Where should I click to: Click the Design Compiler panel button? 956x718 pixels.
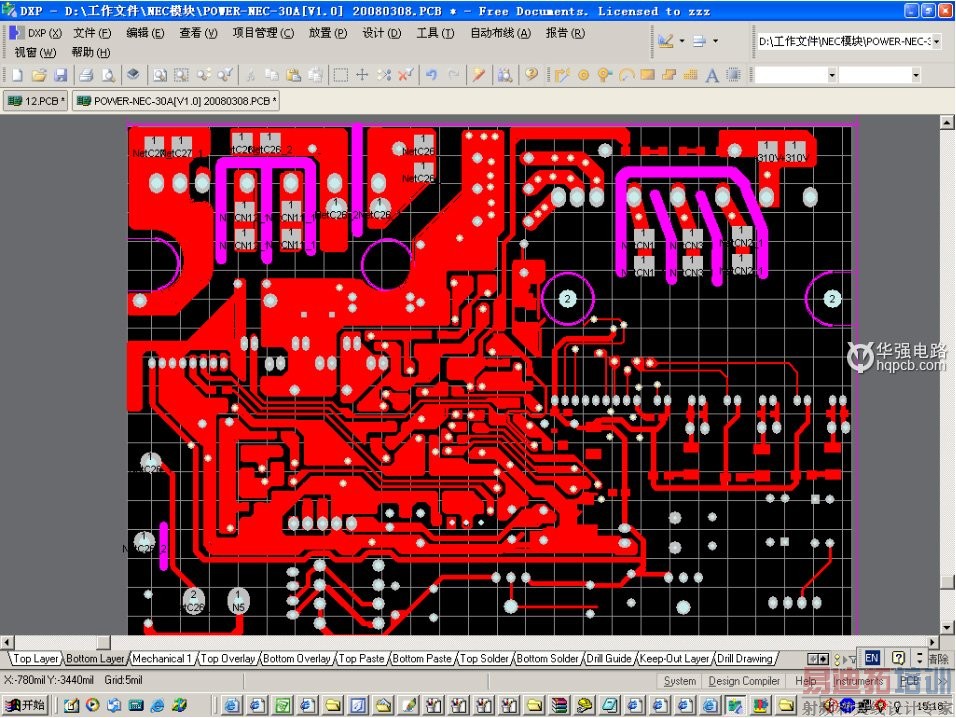744,681
